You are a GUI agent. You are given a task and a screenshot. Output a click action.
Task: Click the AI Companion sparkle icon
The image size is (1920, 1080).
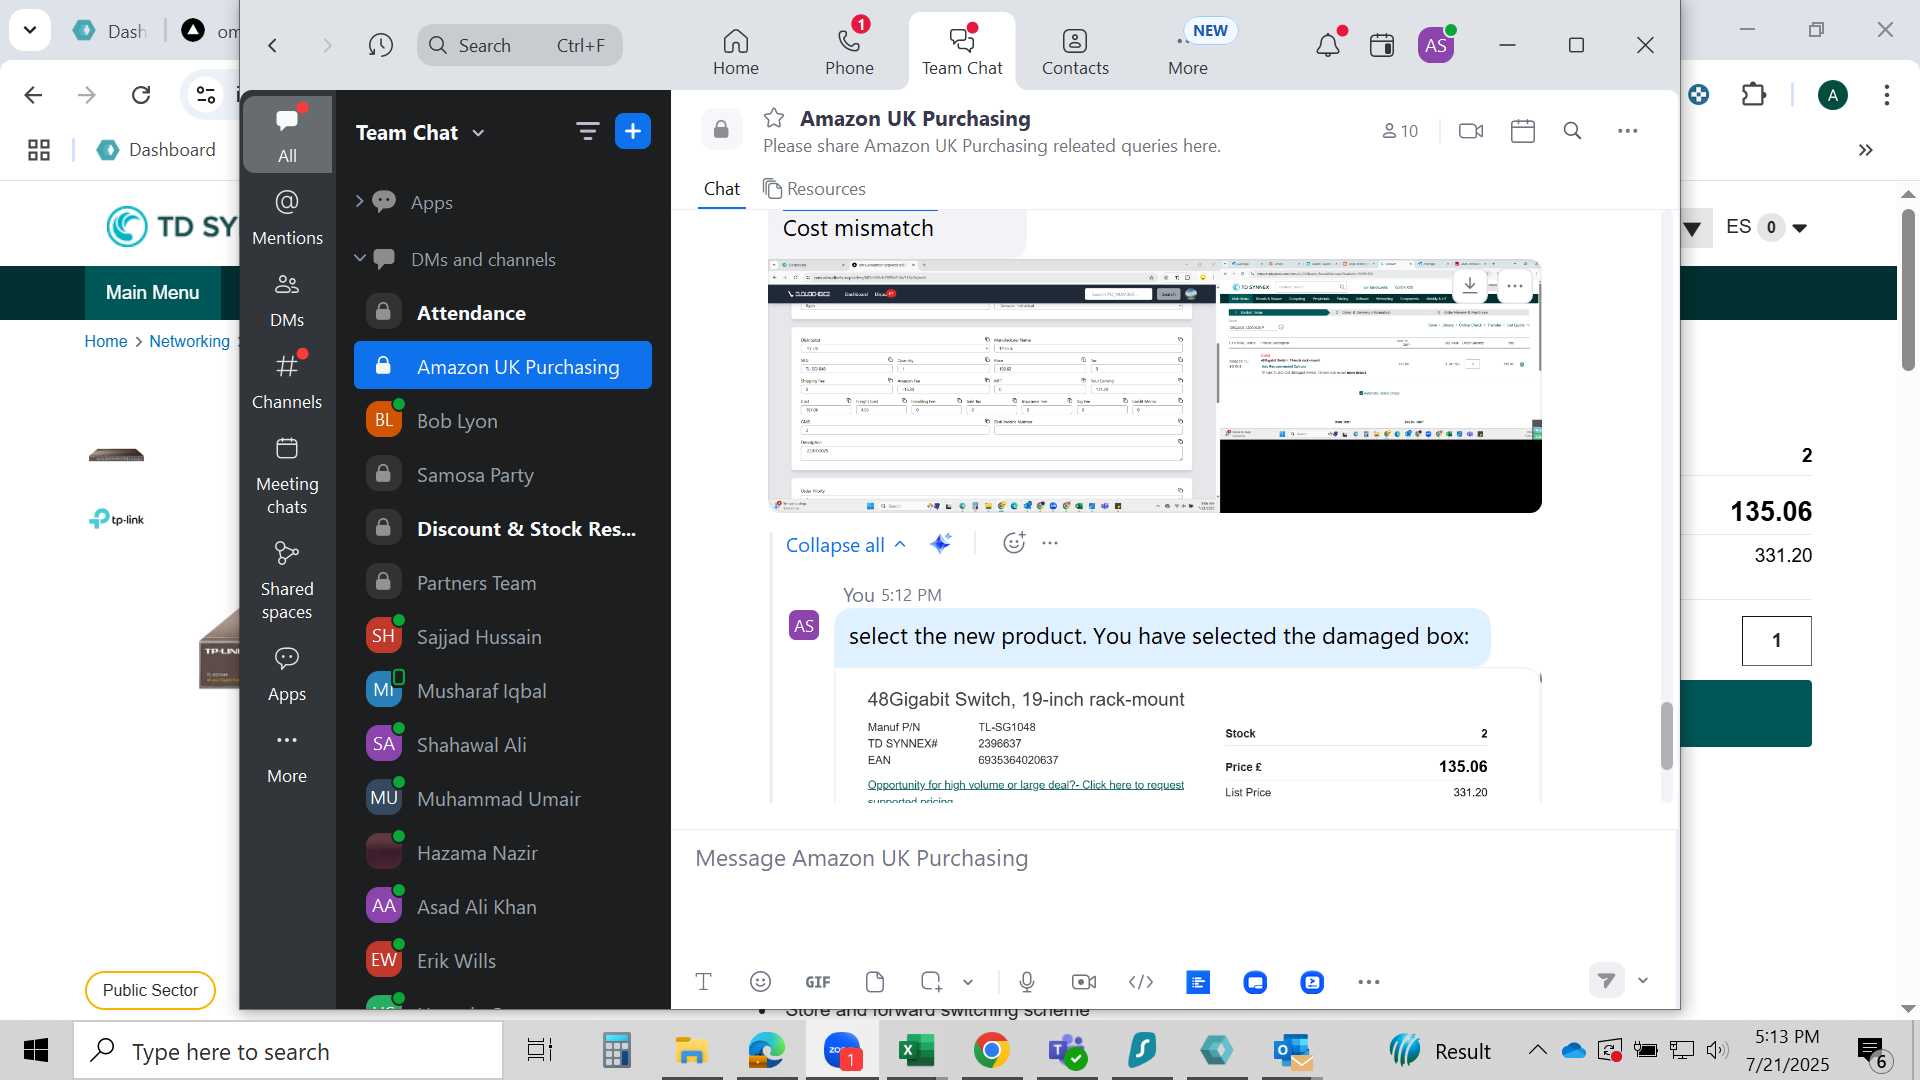(940, 543)
